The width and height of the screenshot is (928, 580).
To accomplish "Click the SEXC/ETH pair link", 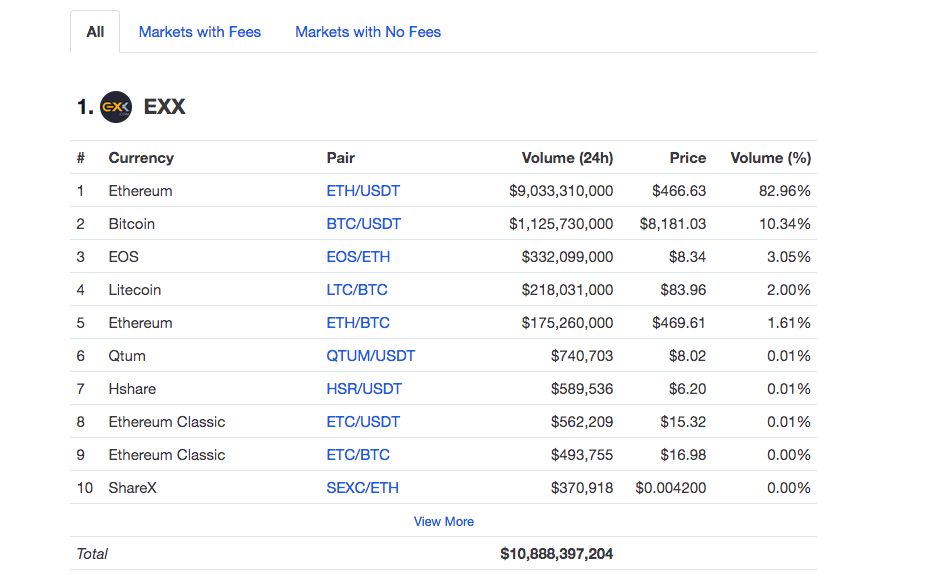I will (362, 488).
